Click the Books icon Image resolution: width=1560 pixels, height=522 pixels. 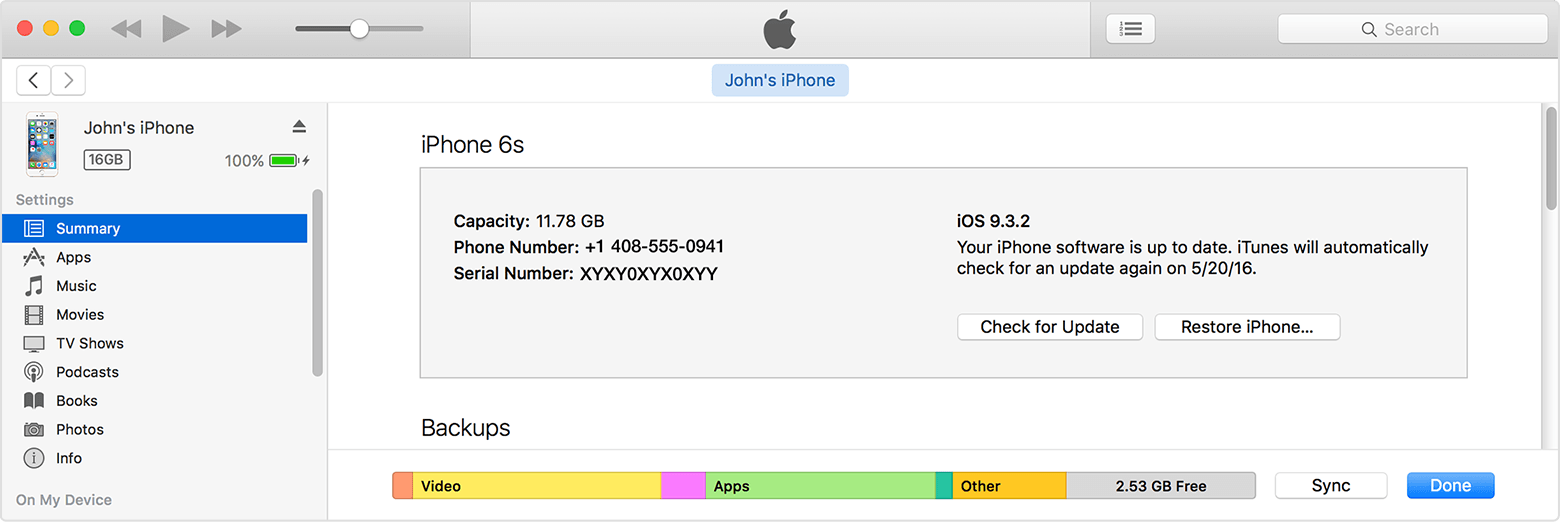point(34,401)
